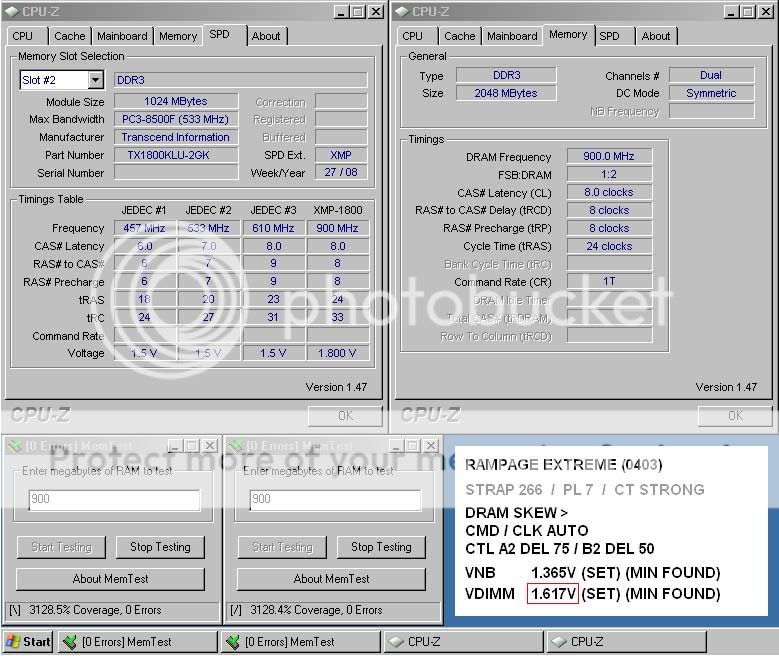Open About MemTest in right MemTest window
The height and width of the screenshot is (656, 779).
331,579
